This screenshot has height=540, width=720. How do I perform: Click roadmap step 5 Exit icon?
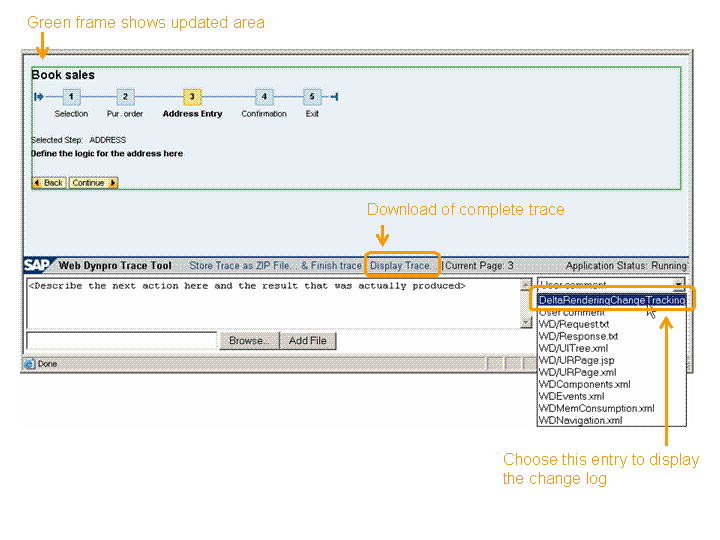312,97
